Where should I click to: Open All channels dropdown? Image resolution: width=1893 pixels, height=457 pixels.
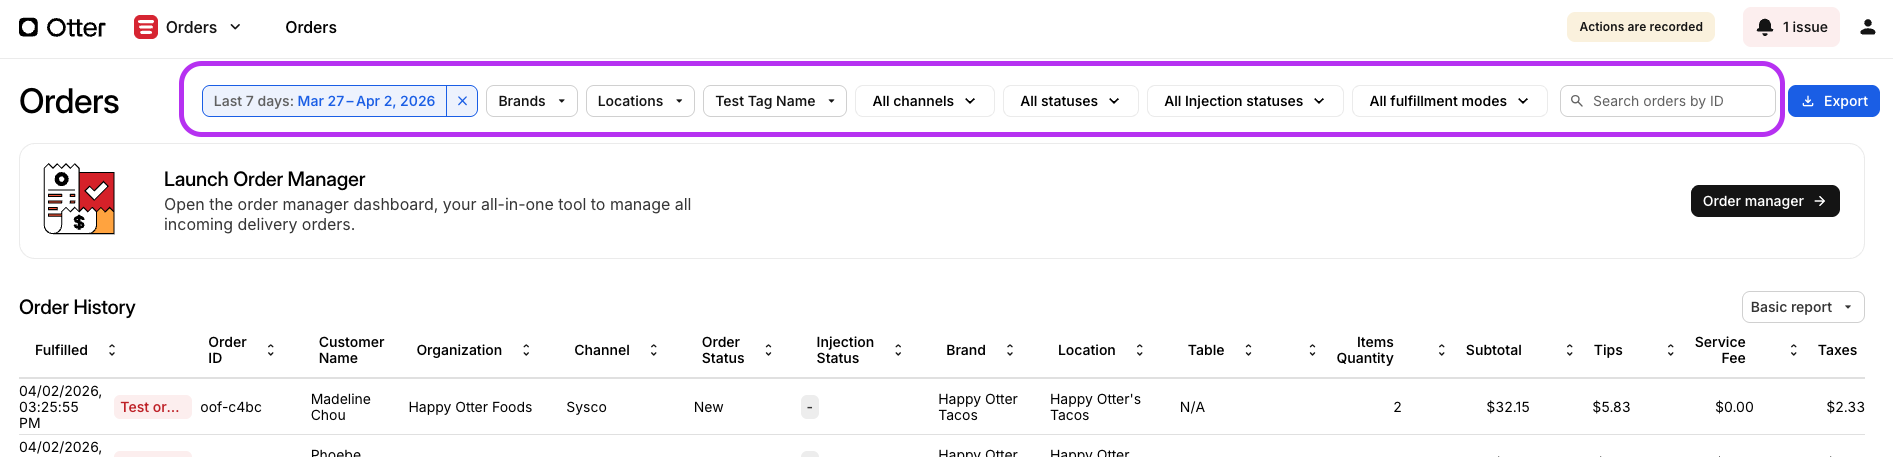[924, 101]
